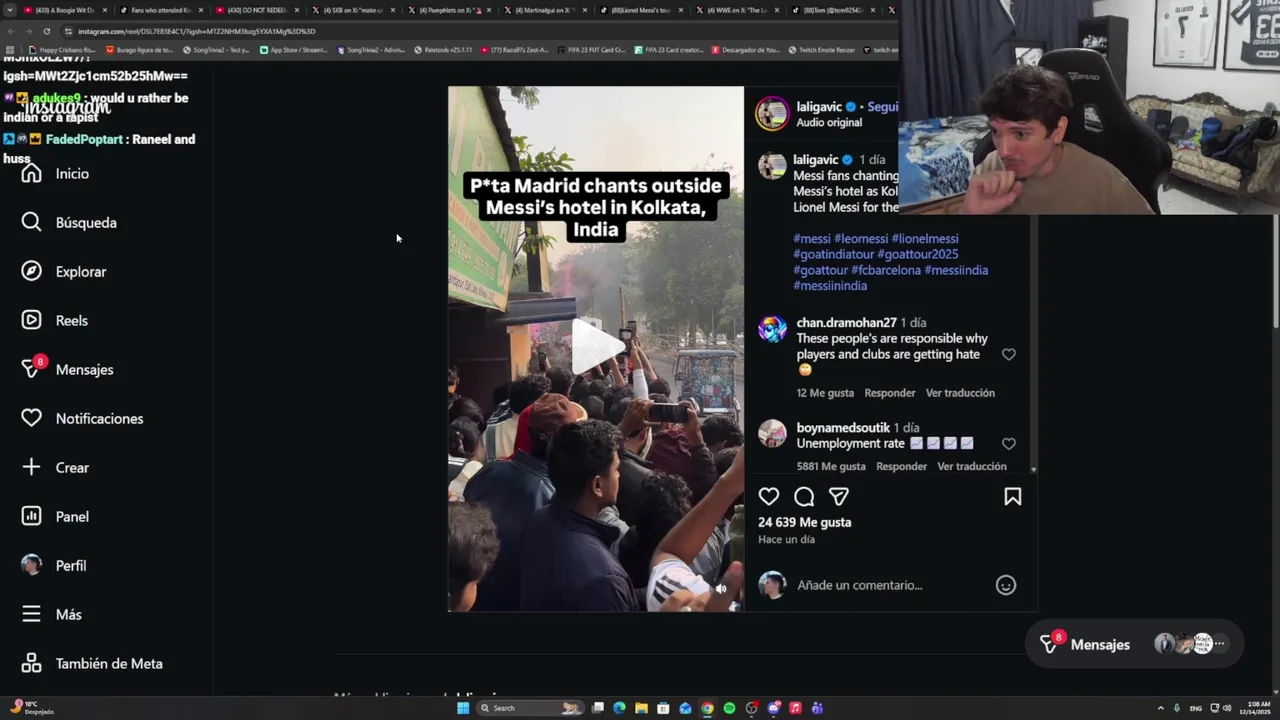This screenshot has height=720, width=1280.
Task: Open the #goatindiatour hashtag
Action: coord(833,255)
